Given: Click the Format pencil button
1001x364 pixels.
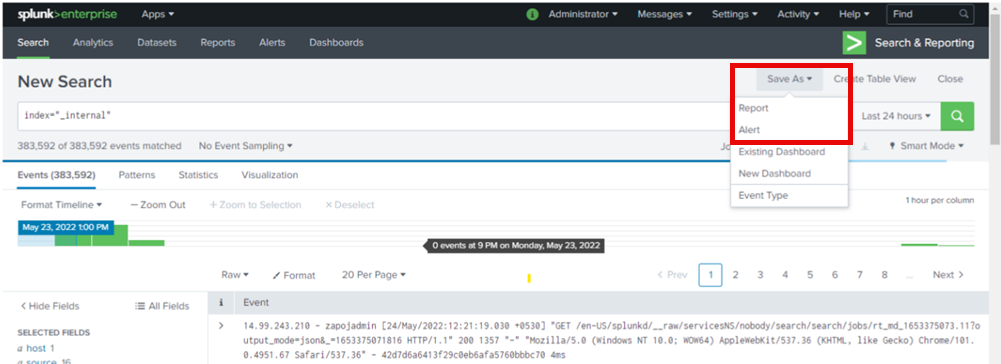Looking at the screenshot, I should pos(294,275).
